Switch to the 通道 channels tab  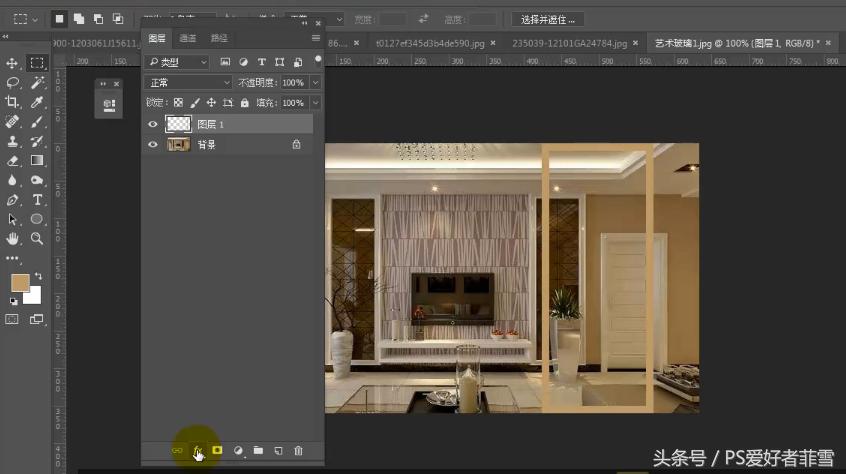coord(188,38)
